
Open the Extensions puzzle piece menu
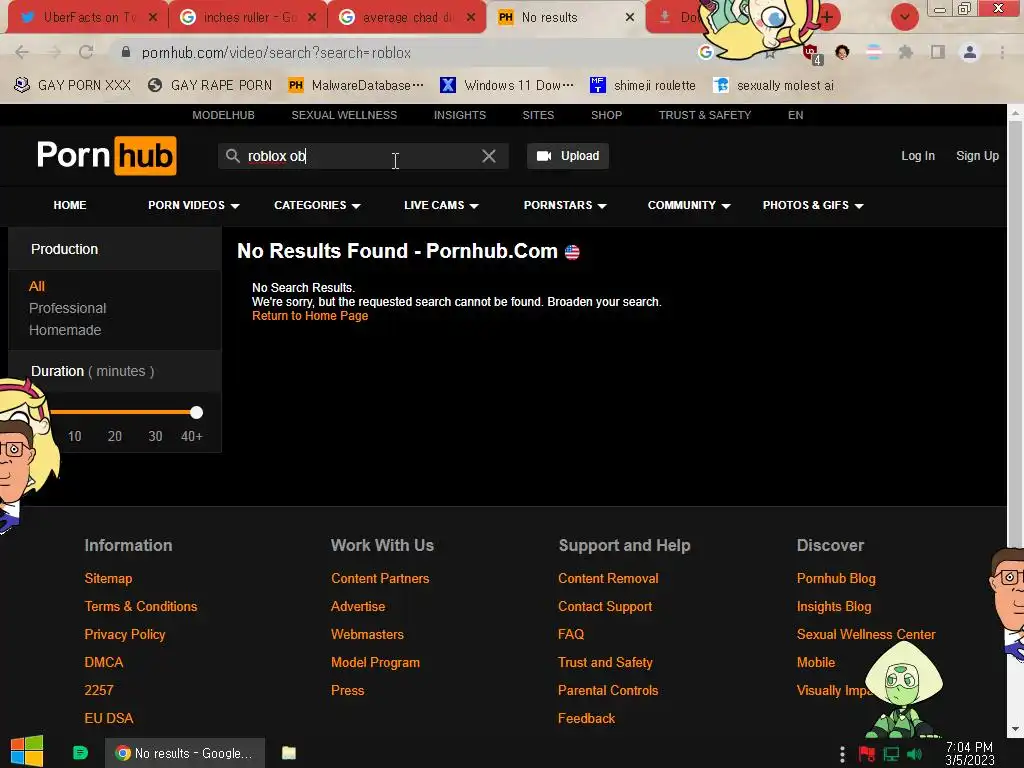[x=905, y=52]
